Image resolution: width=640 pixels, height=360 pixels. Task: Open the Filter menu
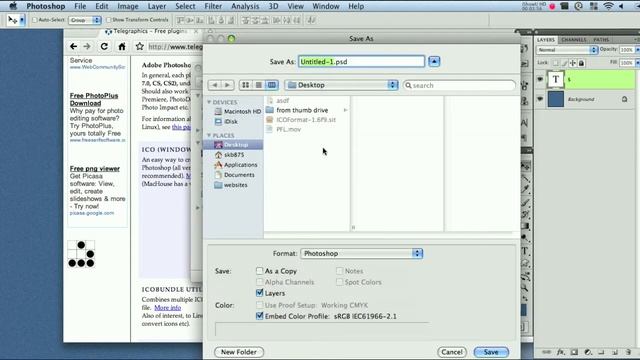pos(213,6)
